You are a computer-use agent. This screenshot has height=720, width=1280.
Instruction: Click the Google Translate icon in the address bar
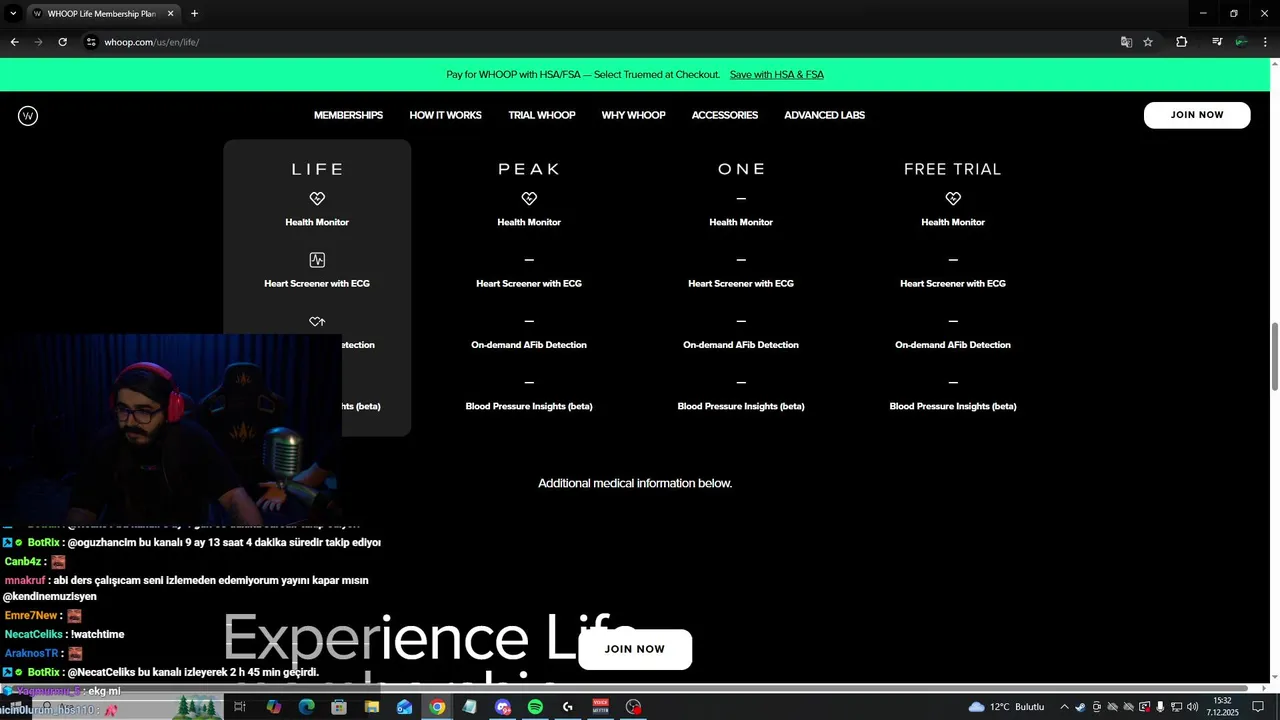(1126, 42)
